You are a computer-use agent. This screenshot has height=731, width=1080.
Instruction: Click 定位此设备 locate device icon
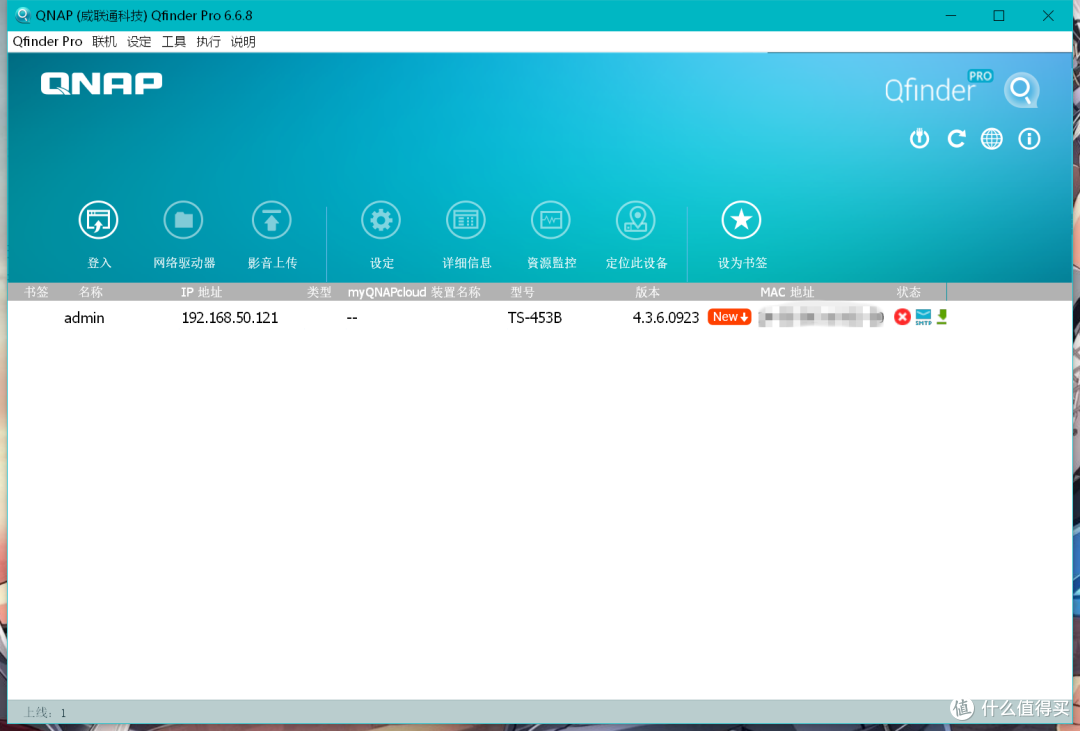[636, 221]
